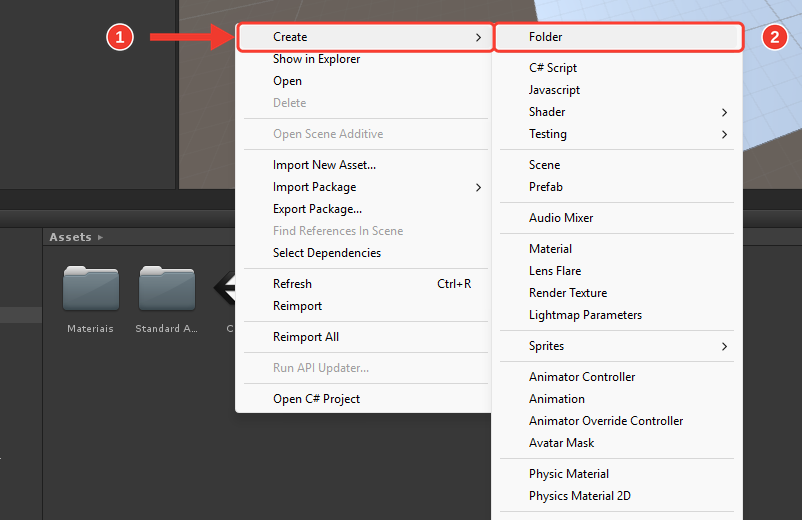Create a new Prefab

(x=545, y=187)
